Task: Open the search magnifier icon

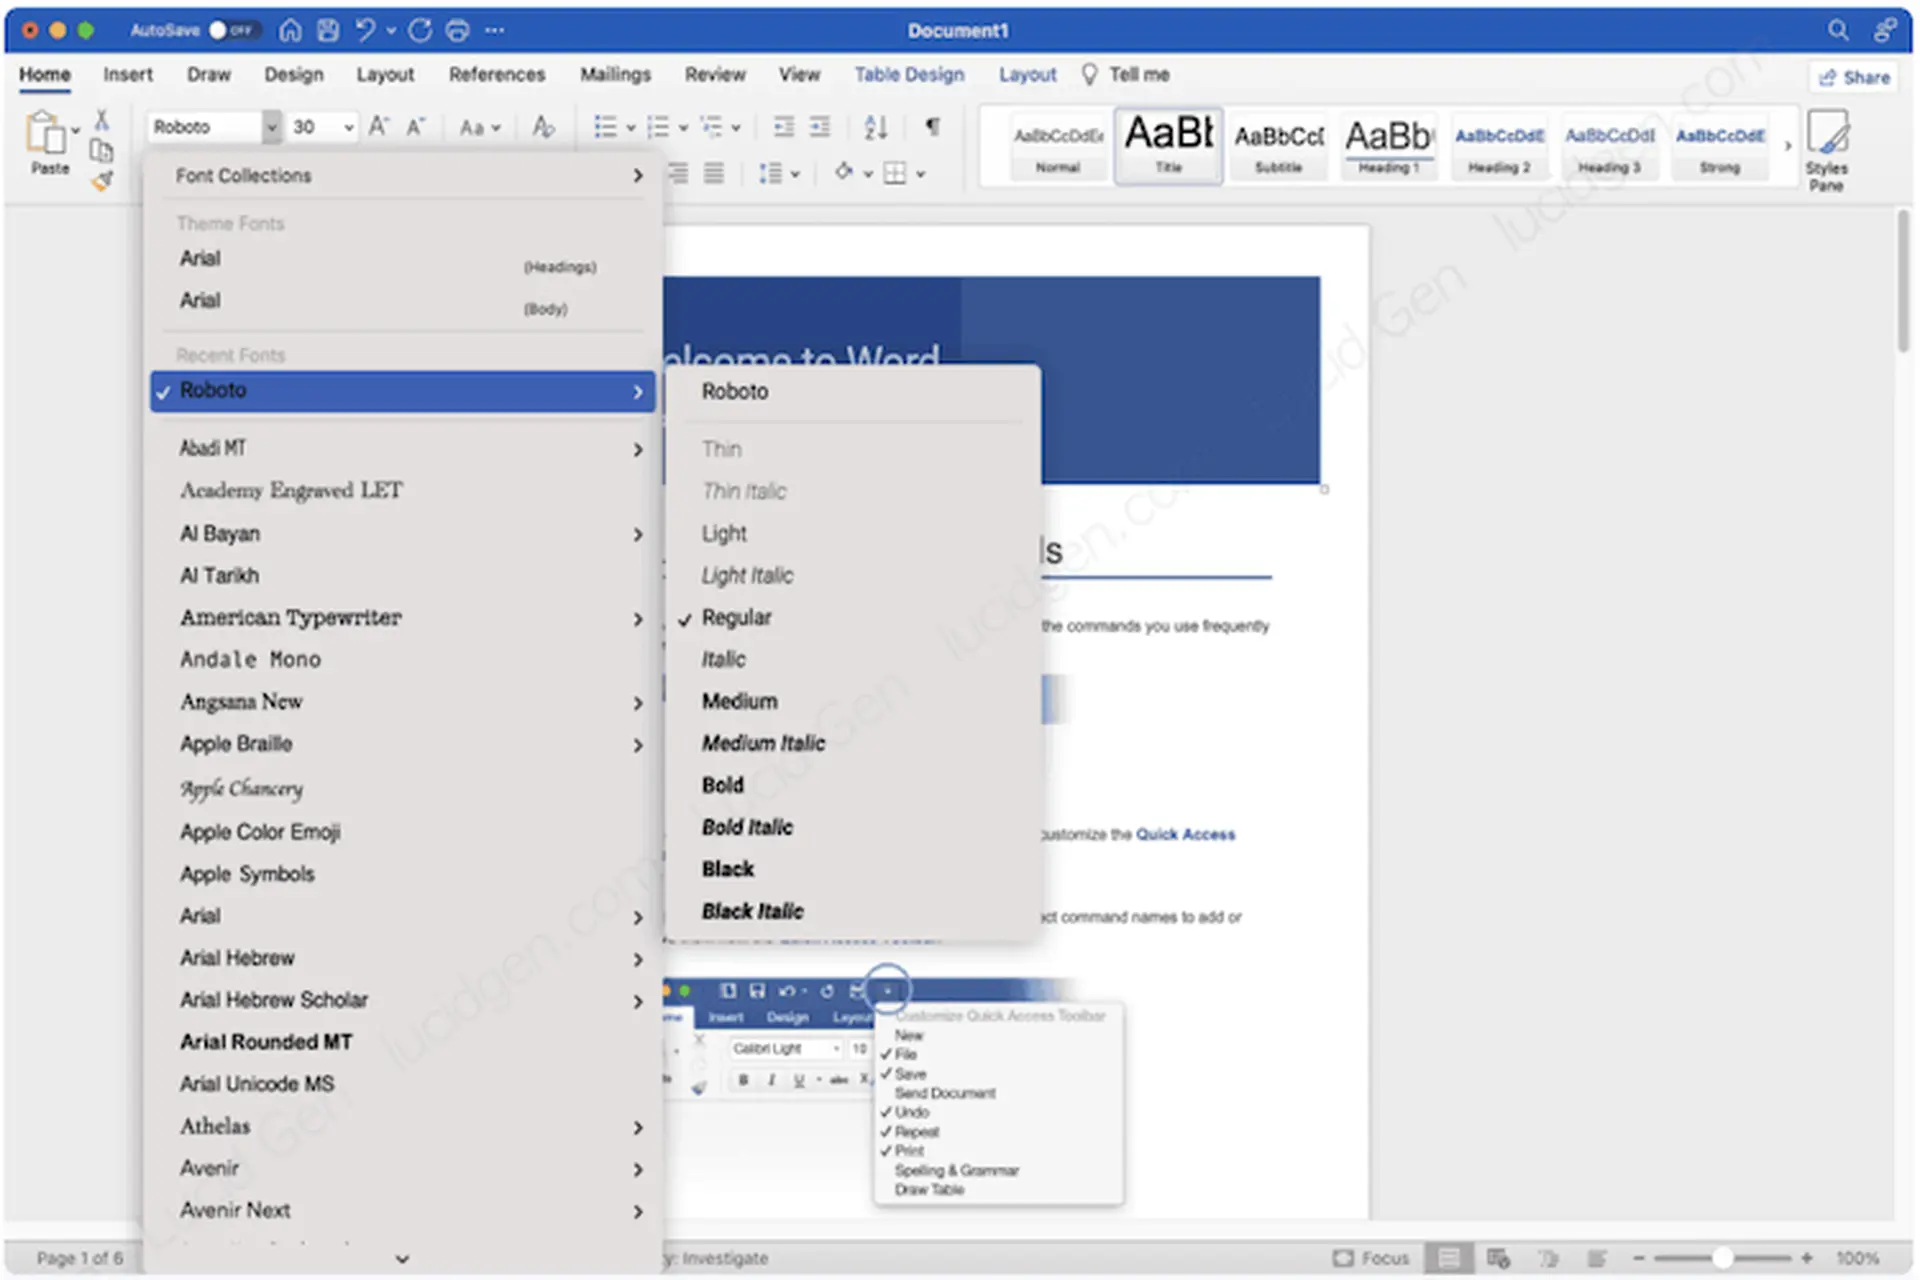Action: (1838, 30)
